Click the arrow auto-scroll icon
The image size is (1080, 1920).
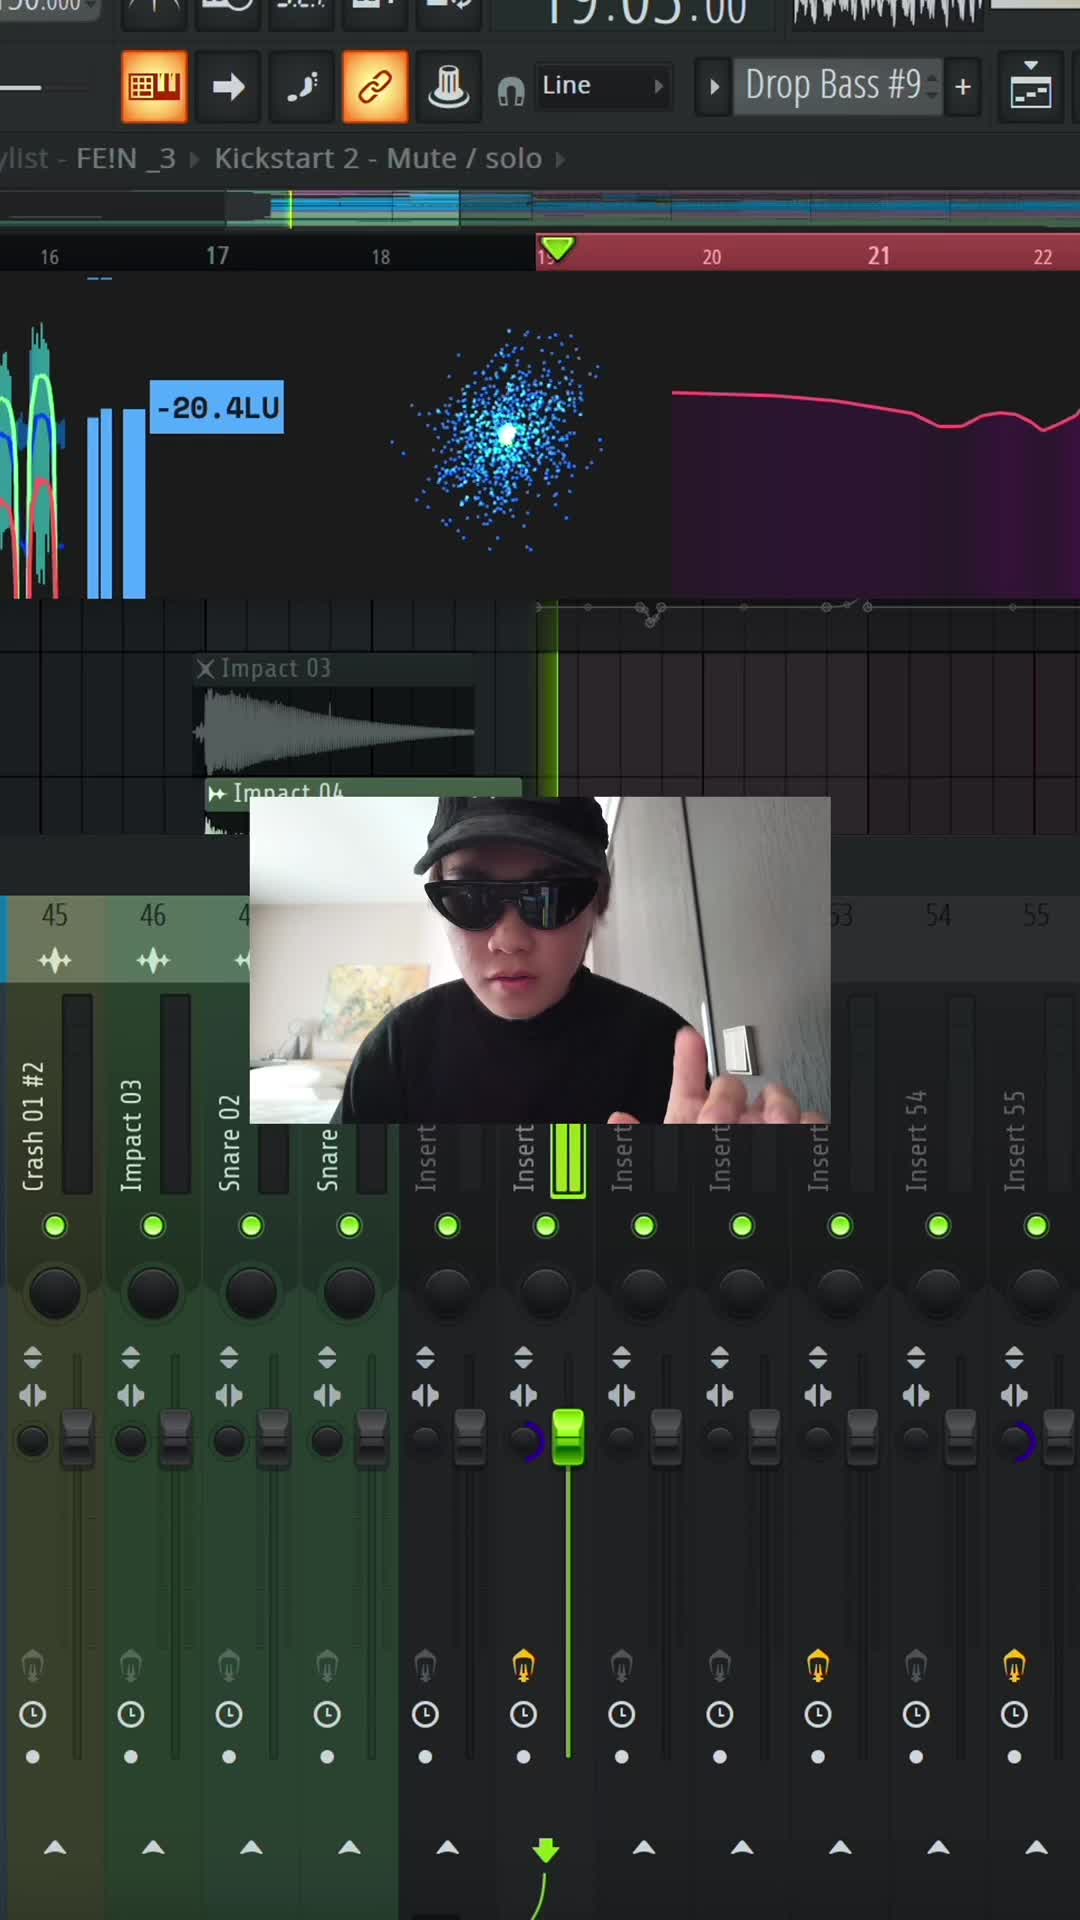(x=229, y=87)
